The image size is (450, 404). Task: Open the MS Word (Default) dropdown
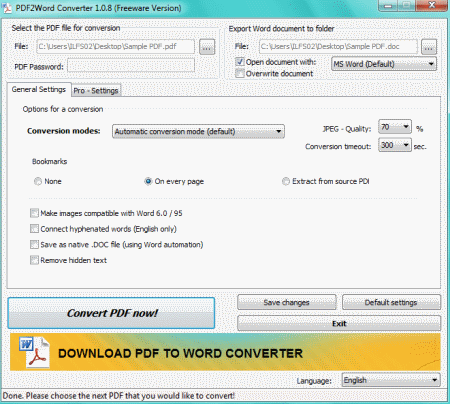coord(384,64)
